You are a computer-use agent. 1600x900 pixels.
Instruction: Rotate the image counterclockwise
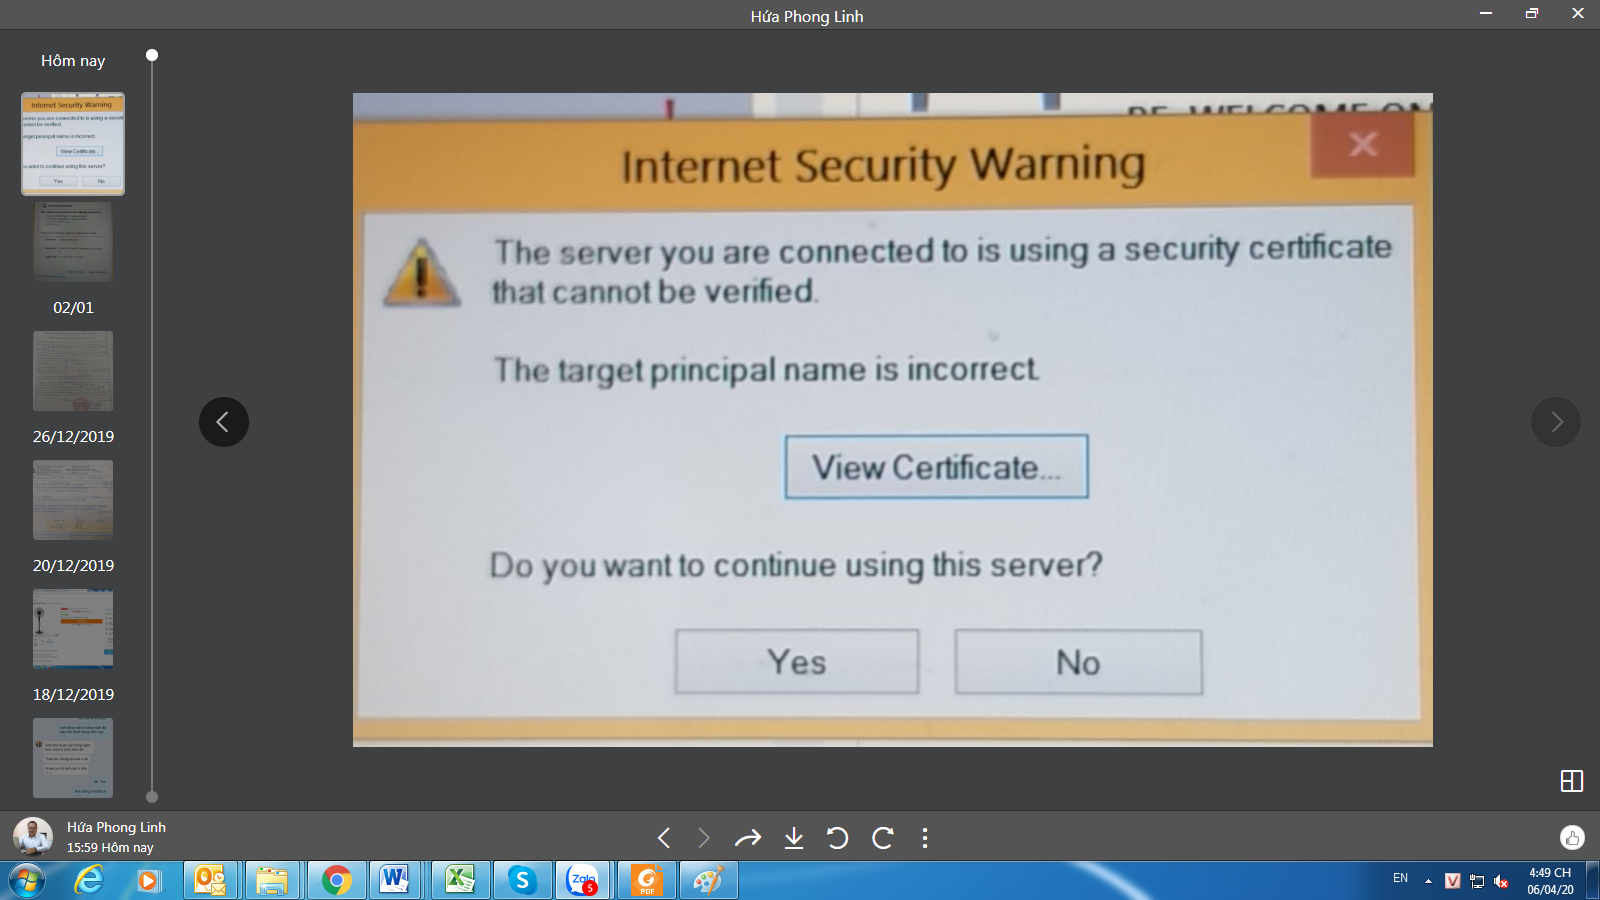[838, 838]
